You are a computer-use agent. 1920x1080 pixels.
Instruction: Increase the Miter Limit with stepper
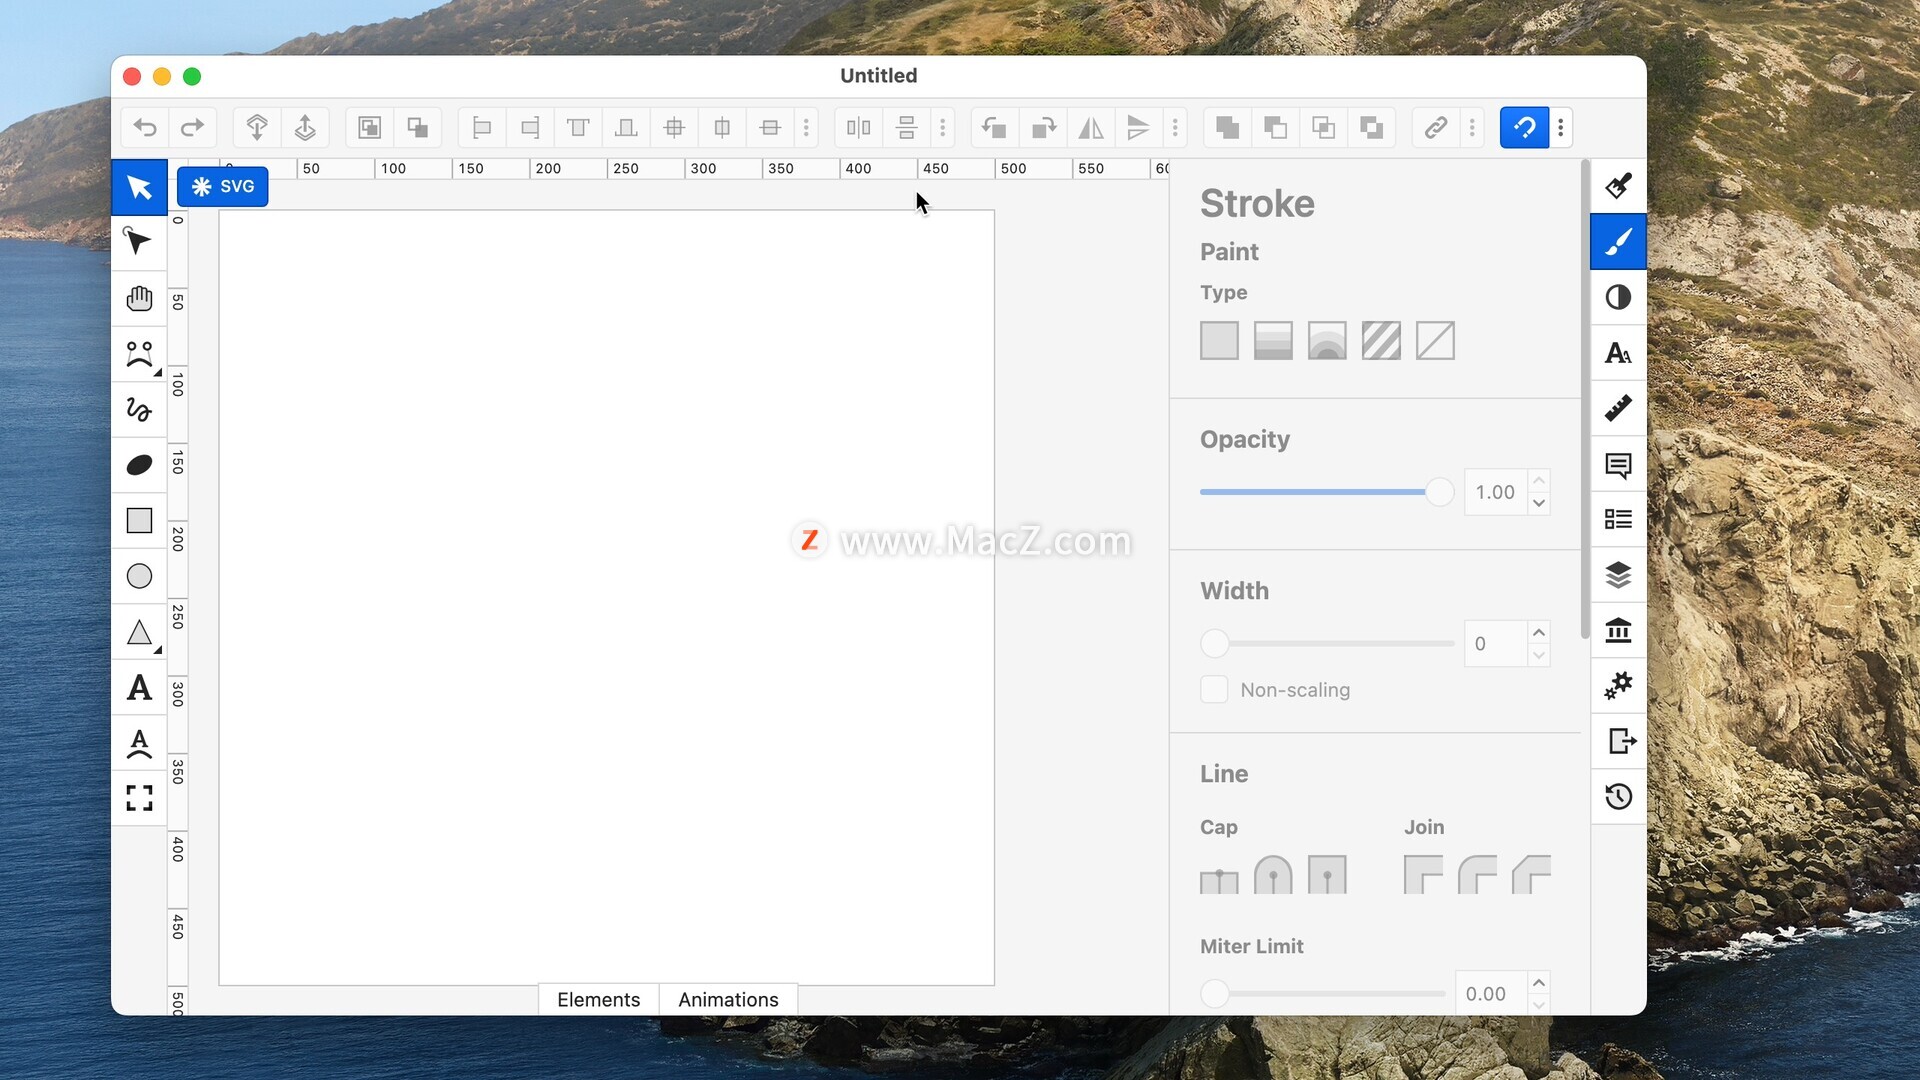click(1539, 982)
